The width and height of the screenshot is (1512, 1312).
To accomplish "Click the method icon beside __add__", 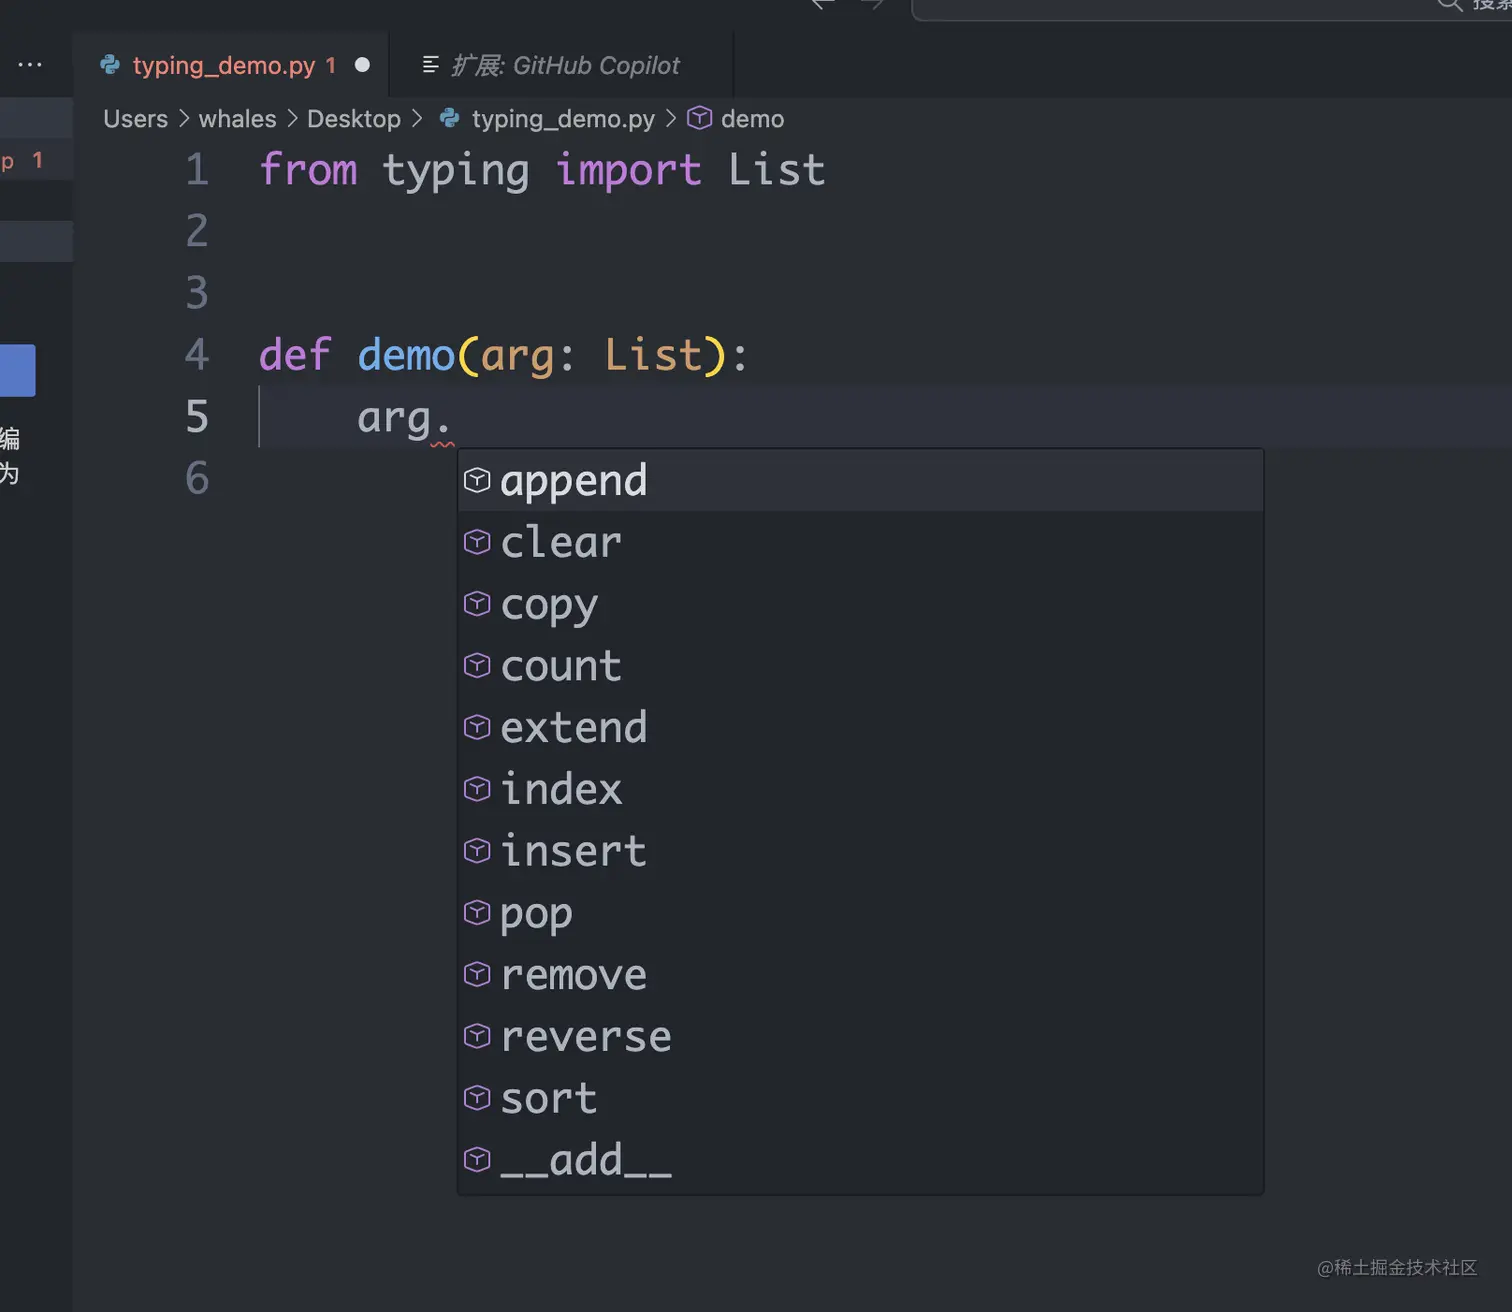I will tap(477, 1160).
